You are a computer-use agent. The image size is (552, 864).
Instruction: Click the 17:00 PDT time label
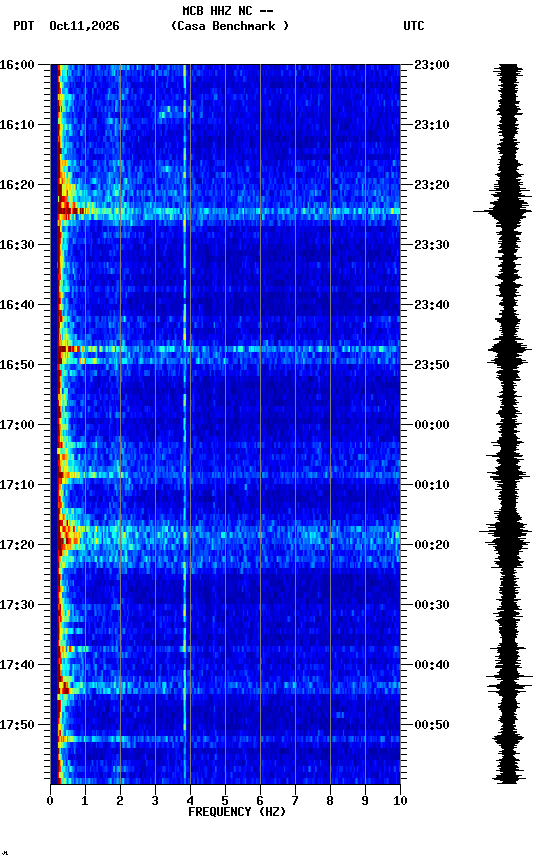click(x=17, y=425)
